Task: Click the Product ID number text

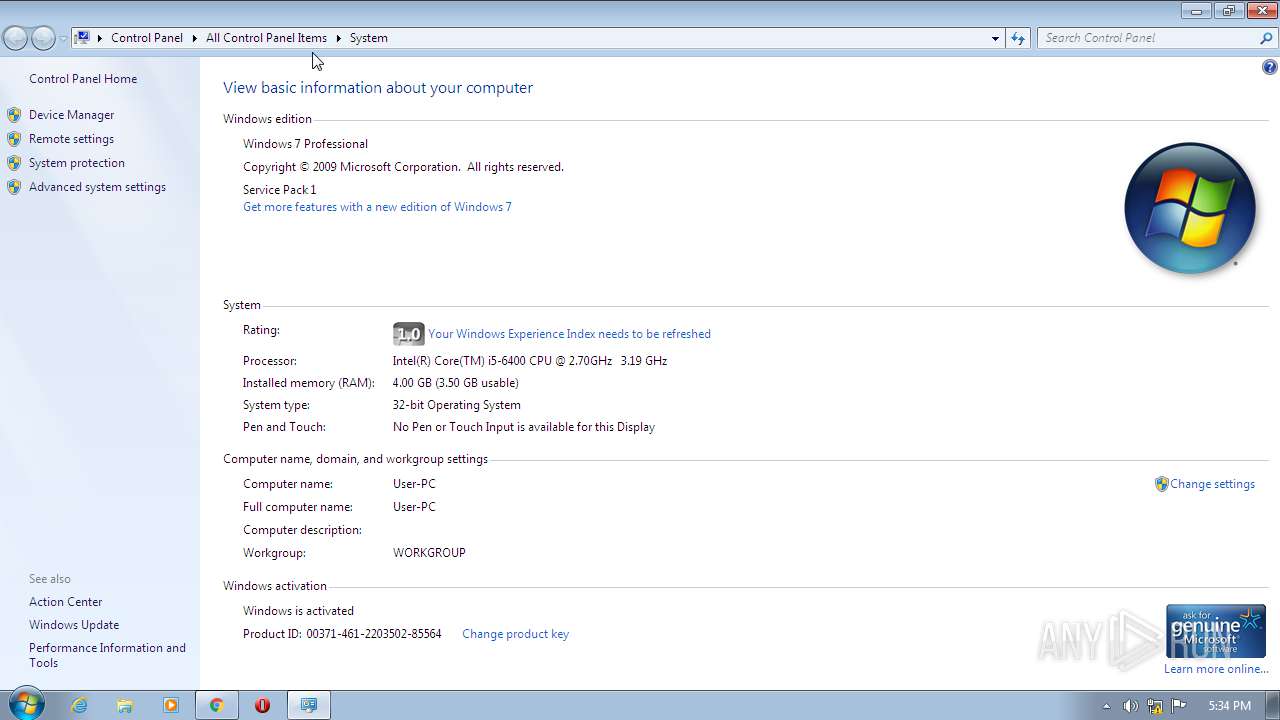Action: [373, 634]
